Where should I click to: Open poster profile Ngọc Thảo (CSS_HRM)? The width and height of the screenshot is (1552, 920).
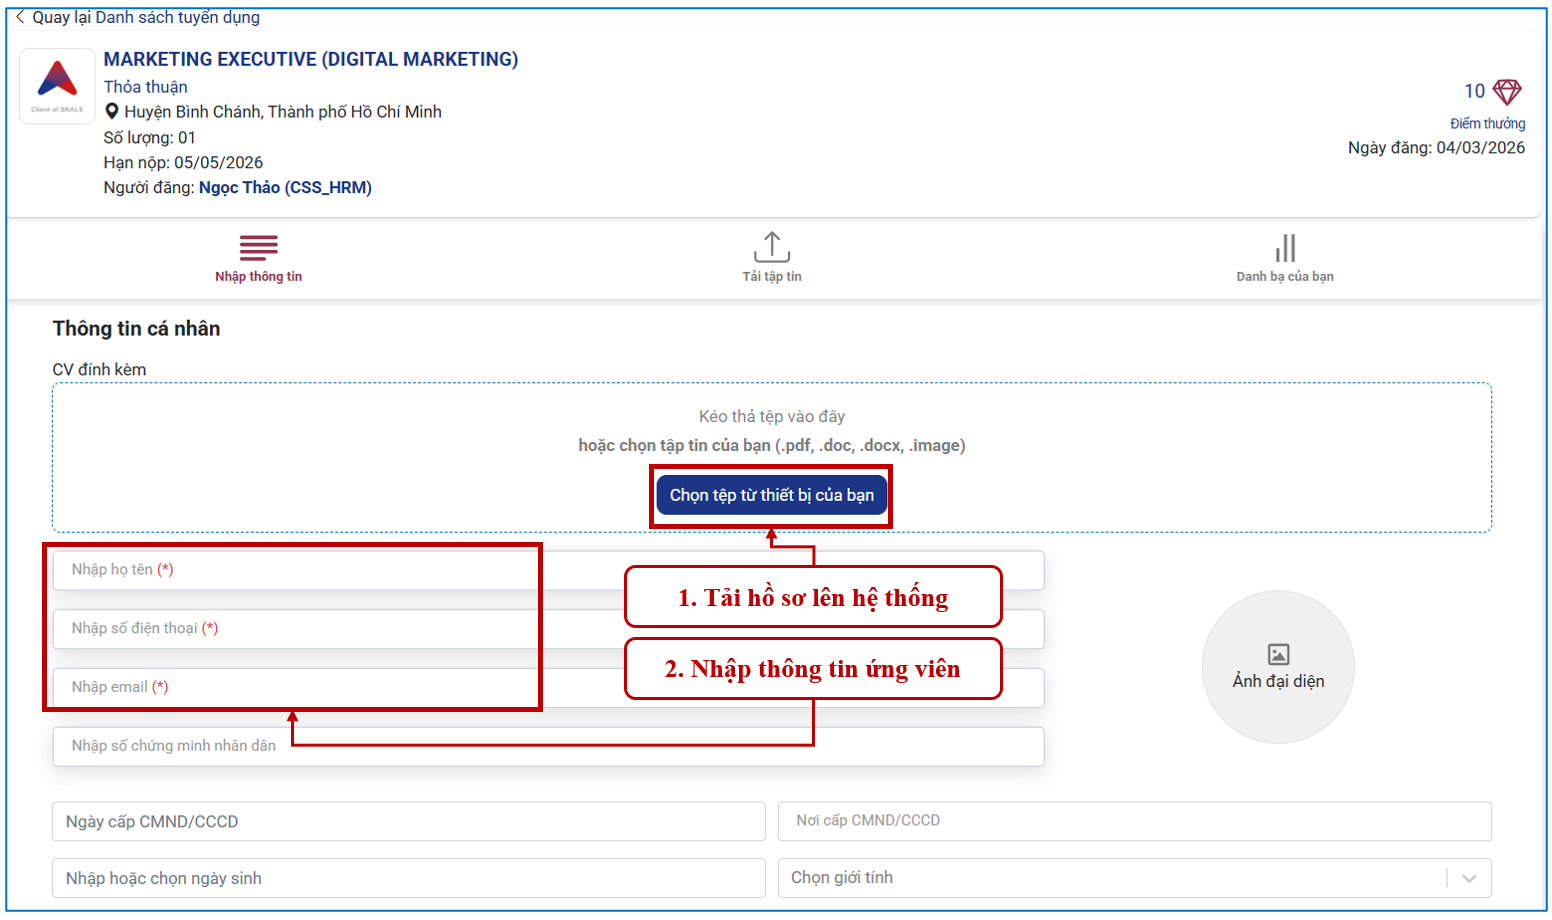click(285, 188)
